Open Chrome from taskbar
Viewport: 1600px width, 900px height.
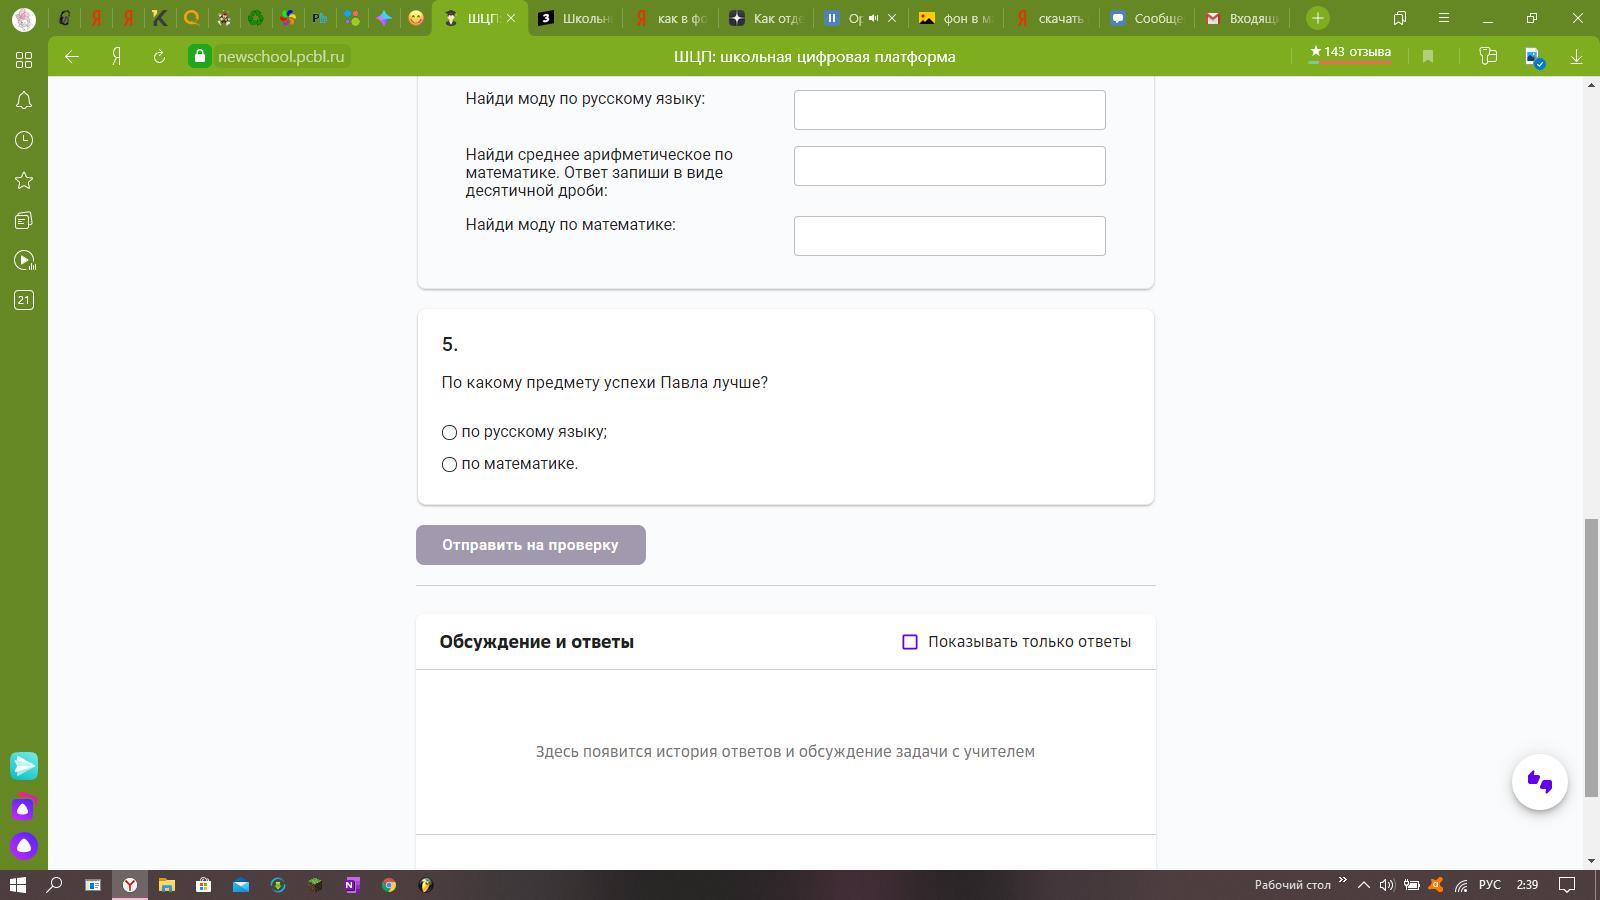(x=389, y=885)
